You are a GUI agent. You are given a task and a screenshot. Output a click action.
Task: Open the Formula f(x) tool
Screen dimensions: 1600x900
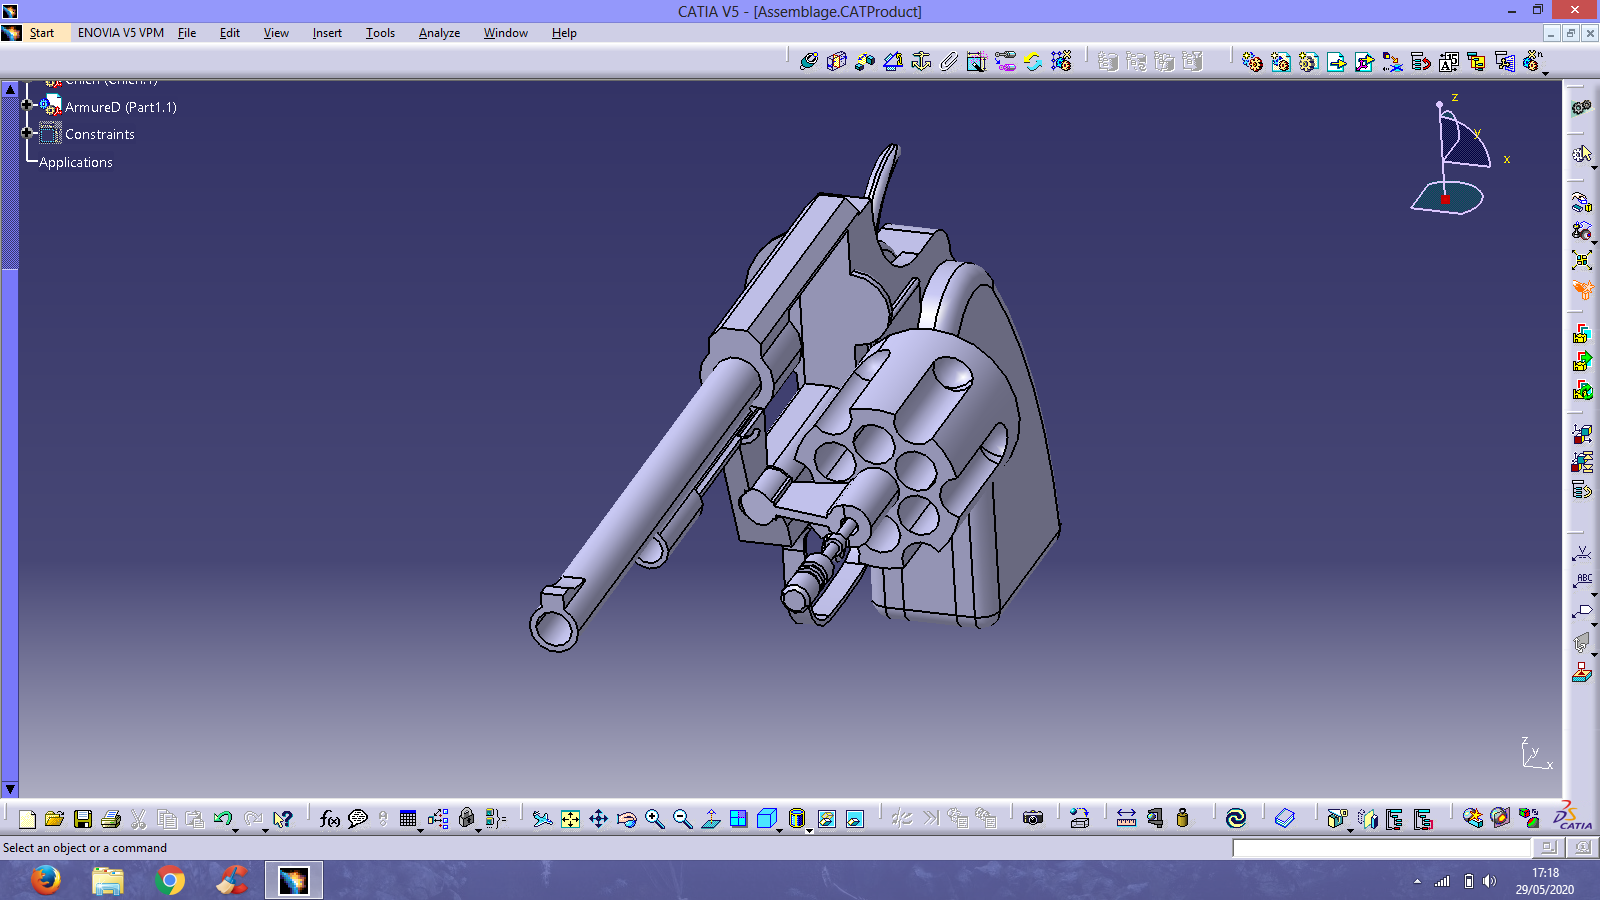(329, 819)
